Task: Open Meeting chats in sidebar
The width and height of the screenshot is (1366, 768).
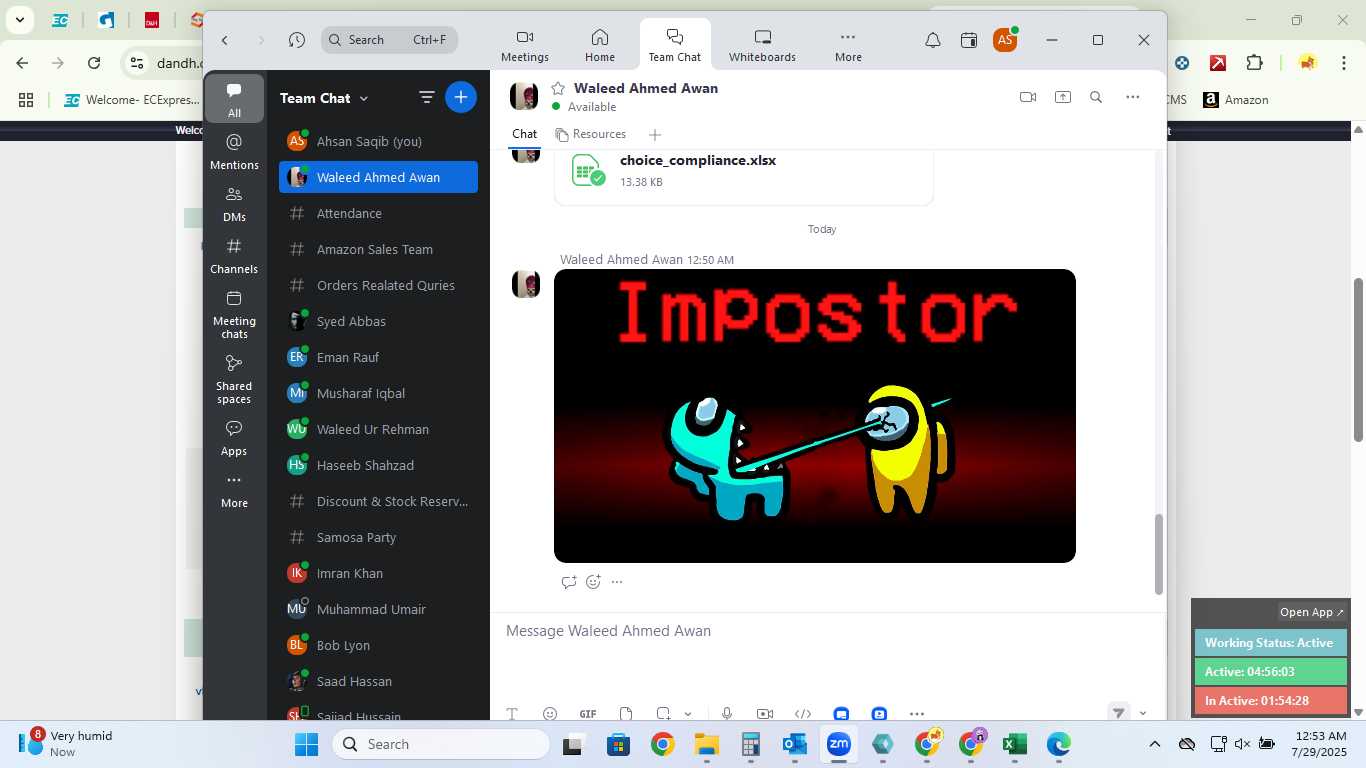Action: point(234,315)
